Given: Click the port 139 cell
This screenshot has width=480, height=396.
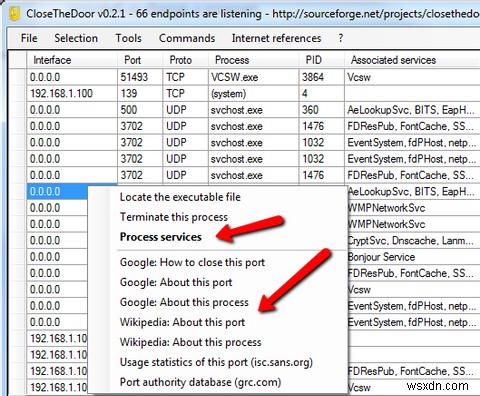Looking at the screenshot, I should pos(140,94).
